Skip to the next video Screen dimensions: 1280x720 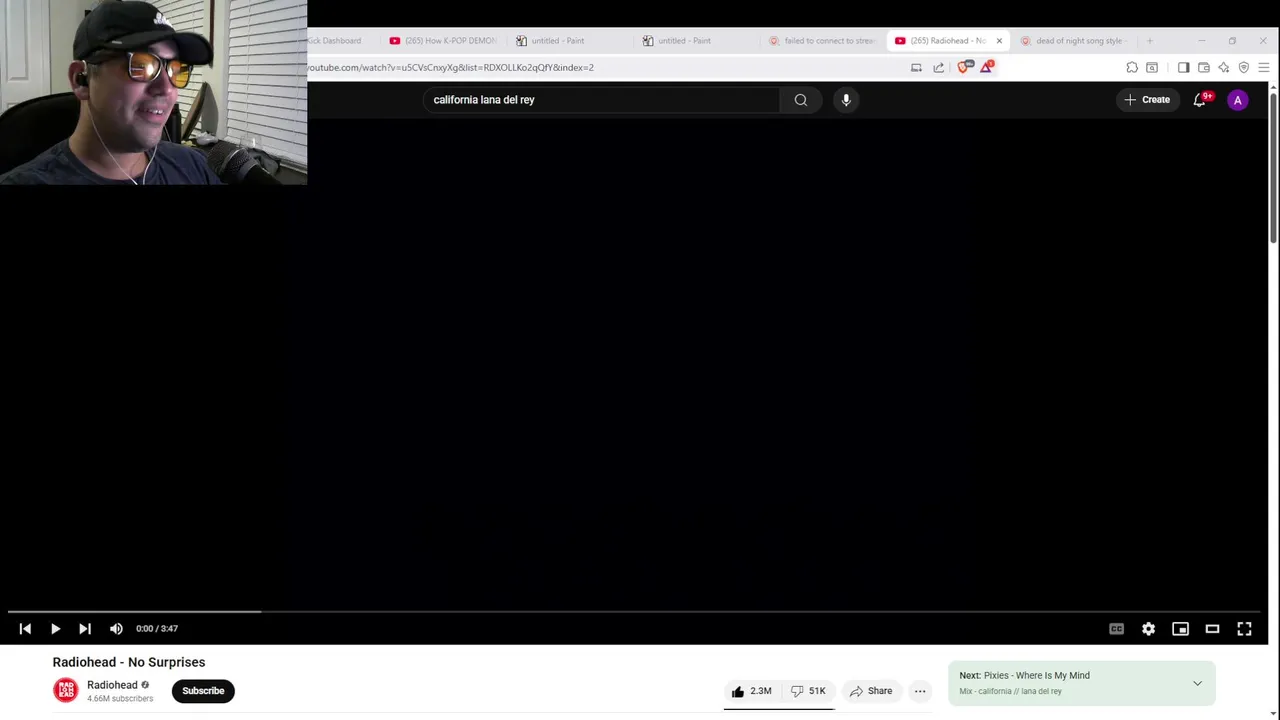click(x=85, y=629)
